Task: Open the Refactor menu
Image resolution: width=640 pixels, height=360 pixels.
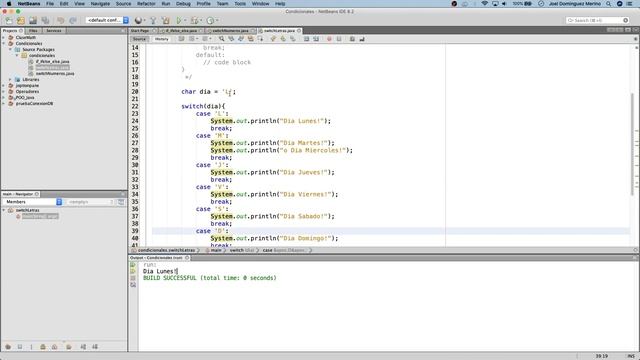Action: [x=146, y=4]
